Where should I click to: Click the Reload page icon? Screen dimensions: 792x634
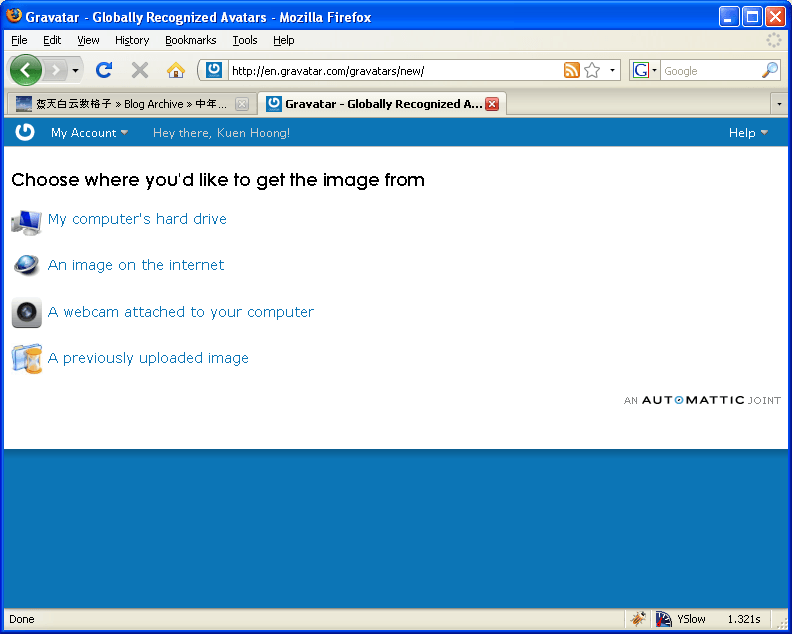point(103,70)
